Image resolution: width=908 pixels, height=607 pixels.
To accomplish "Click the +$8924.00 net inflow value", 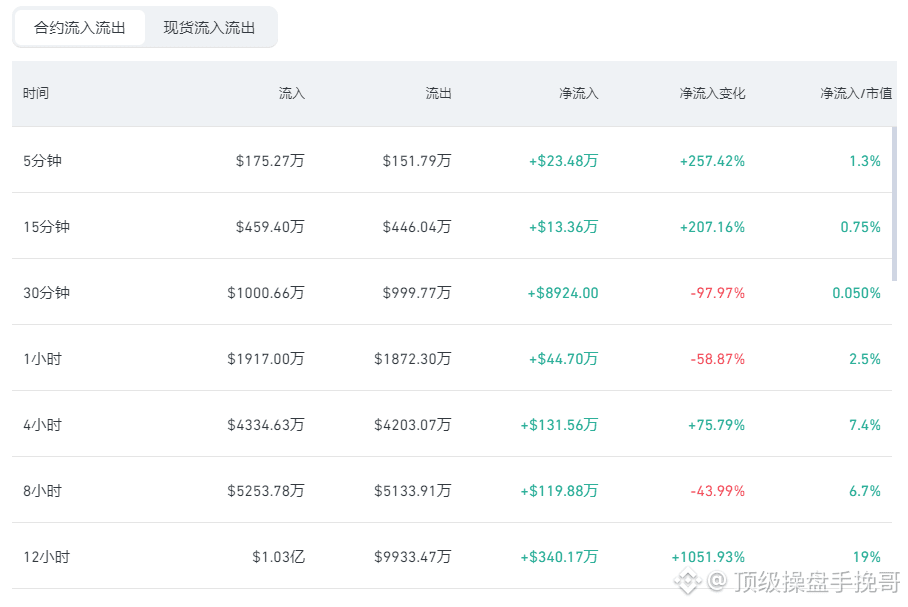I will 562,292.
